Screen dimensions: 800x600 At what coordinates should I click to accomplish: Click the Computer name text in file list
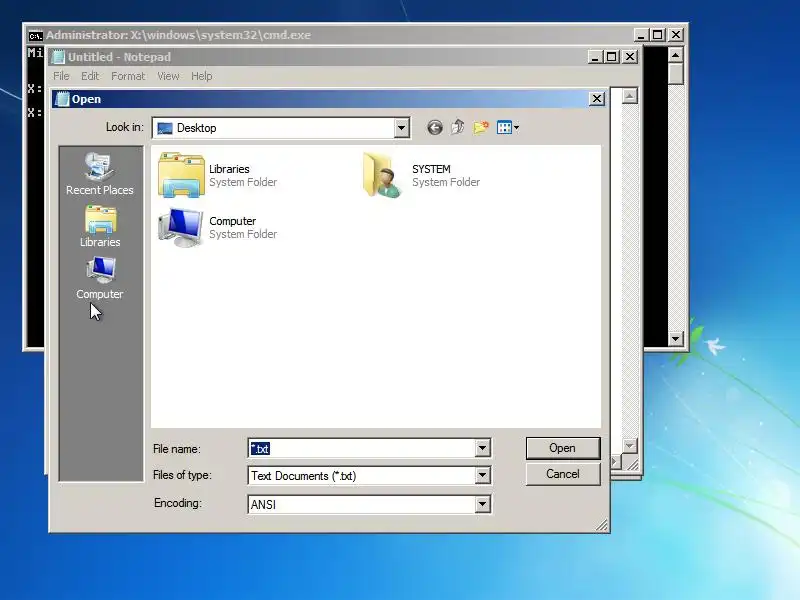tap(233, 221)
